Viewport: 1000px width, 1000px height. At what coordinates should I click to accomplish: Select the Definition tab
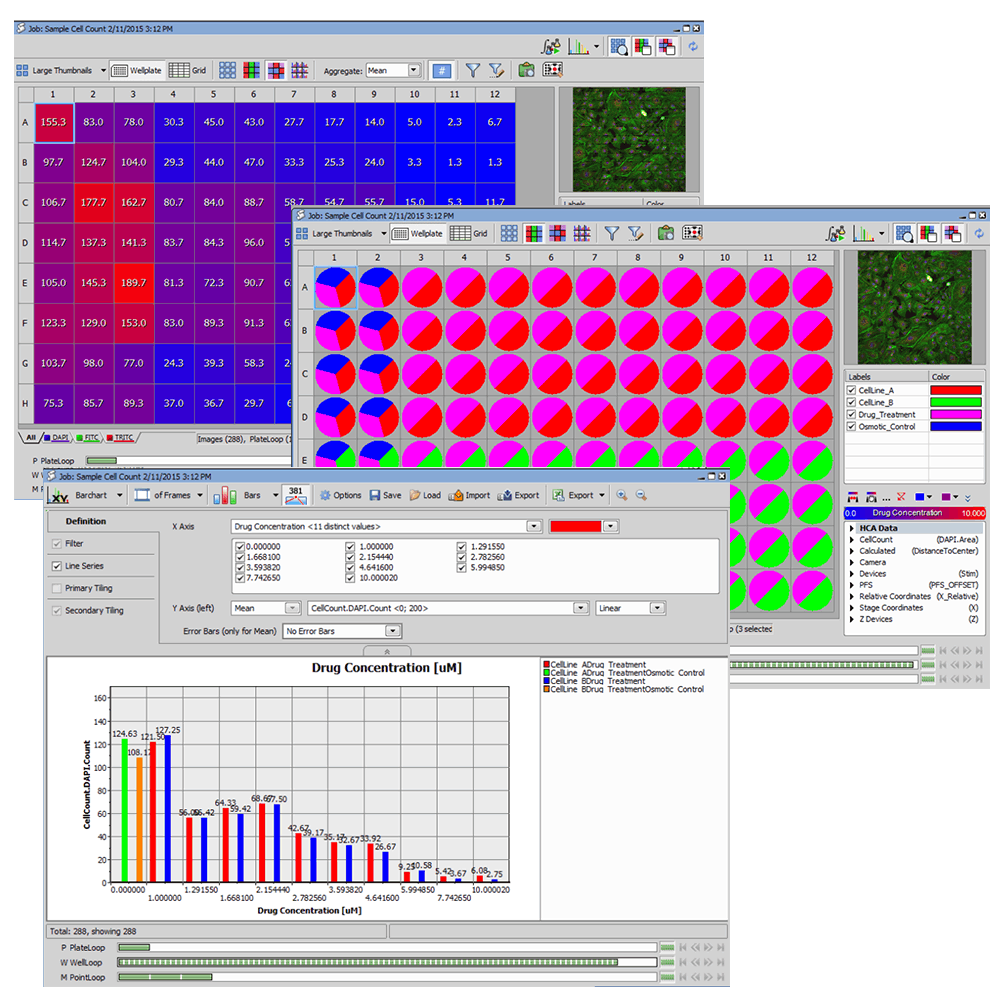[x=85, y=521]
